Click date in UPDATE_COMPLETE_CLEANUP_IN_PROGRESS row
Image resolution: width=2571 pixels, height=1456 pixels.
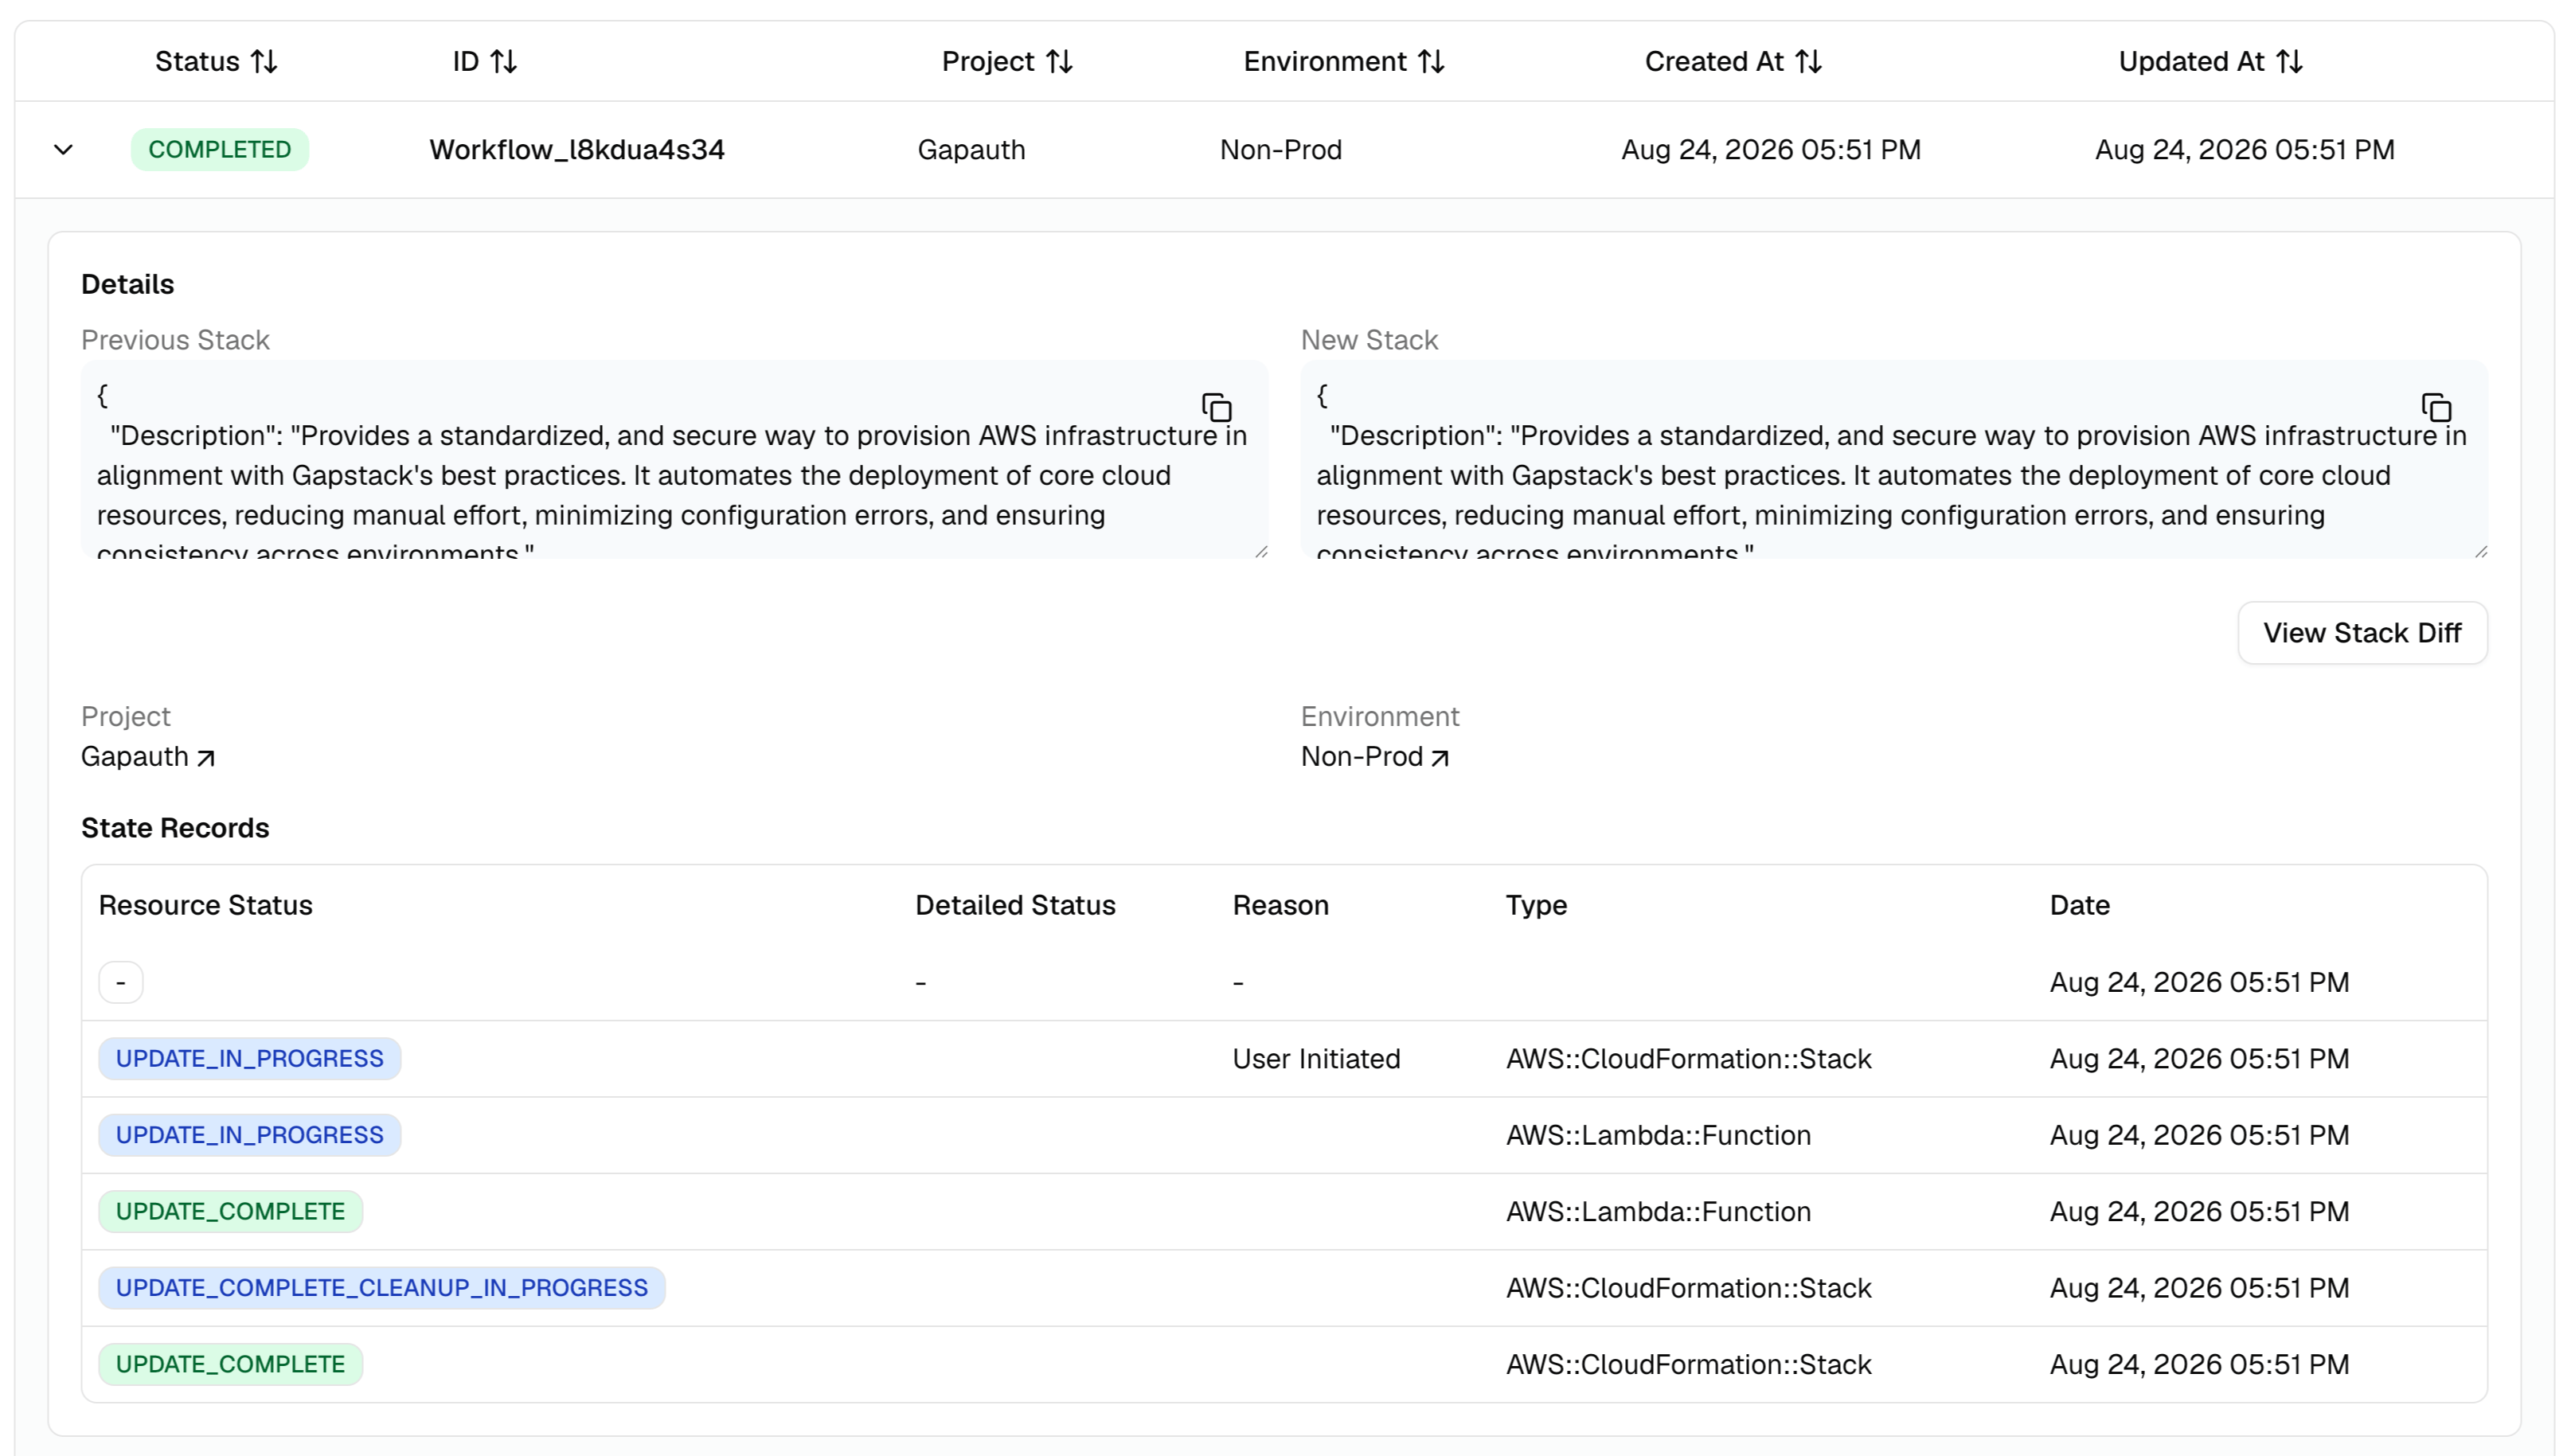click(2199, 1288)
